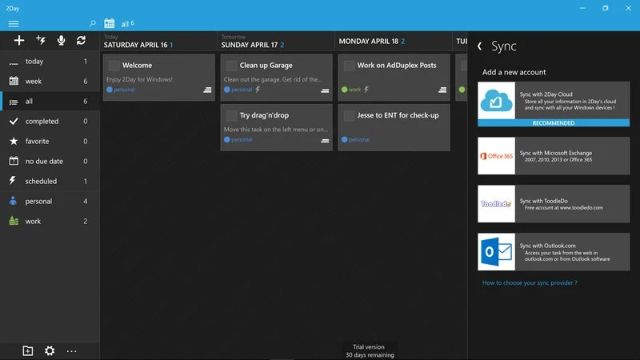Click the Outlook logo
This screenshot has height=360, width=640.
point(496,252)
